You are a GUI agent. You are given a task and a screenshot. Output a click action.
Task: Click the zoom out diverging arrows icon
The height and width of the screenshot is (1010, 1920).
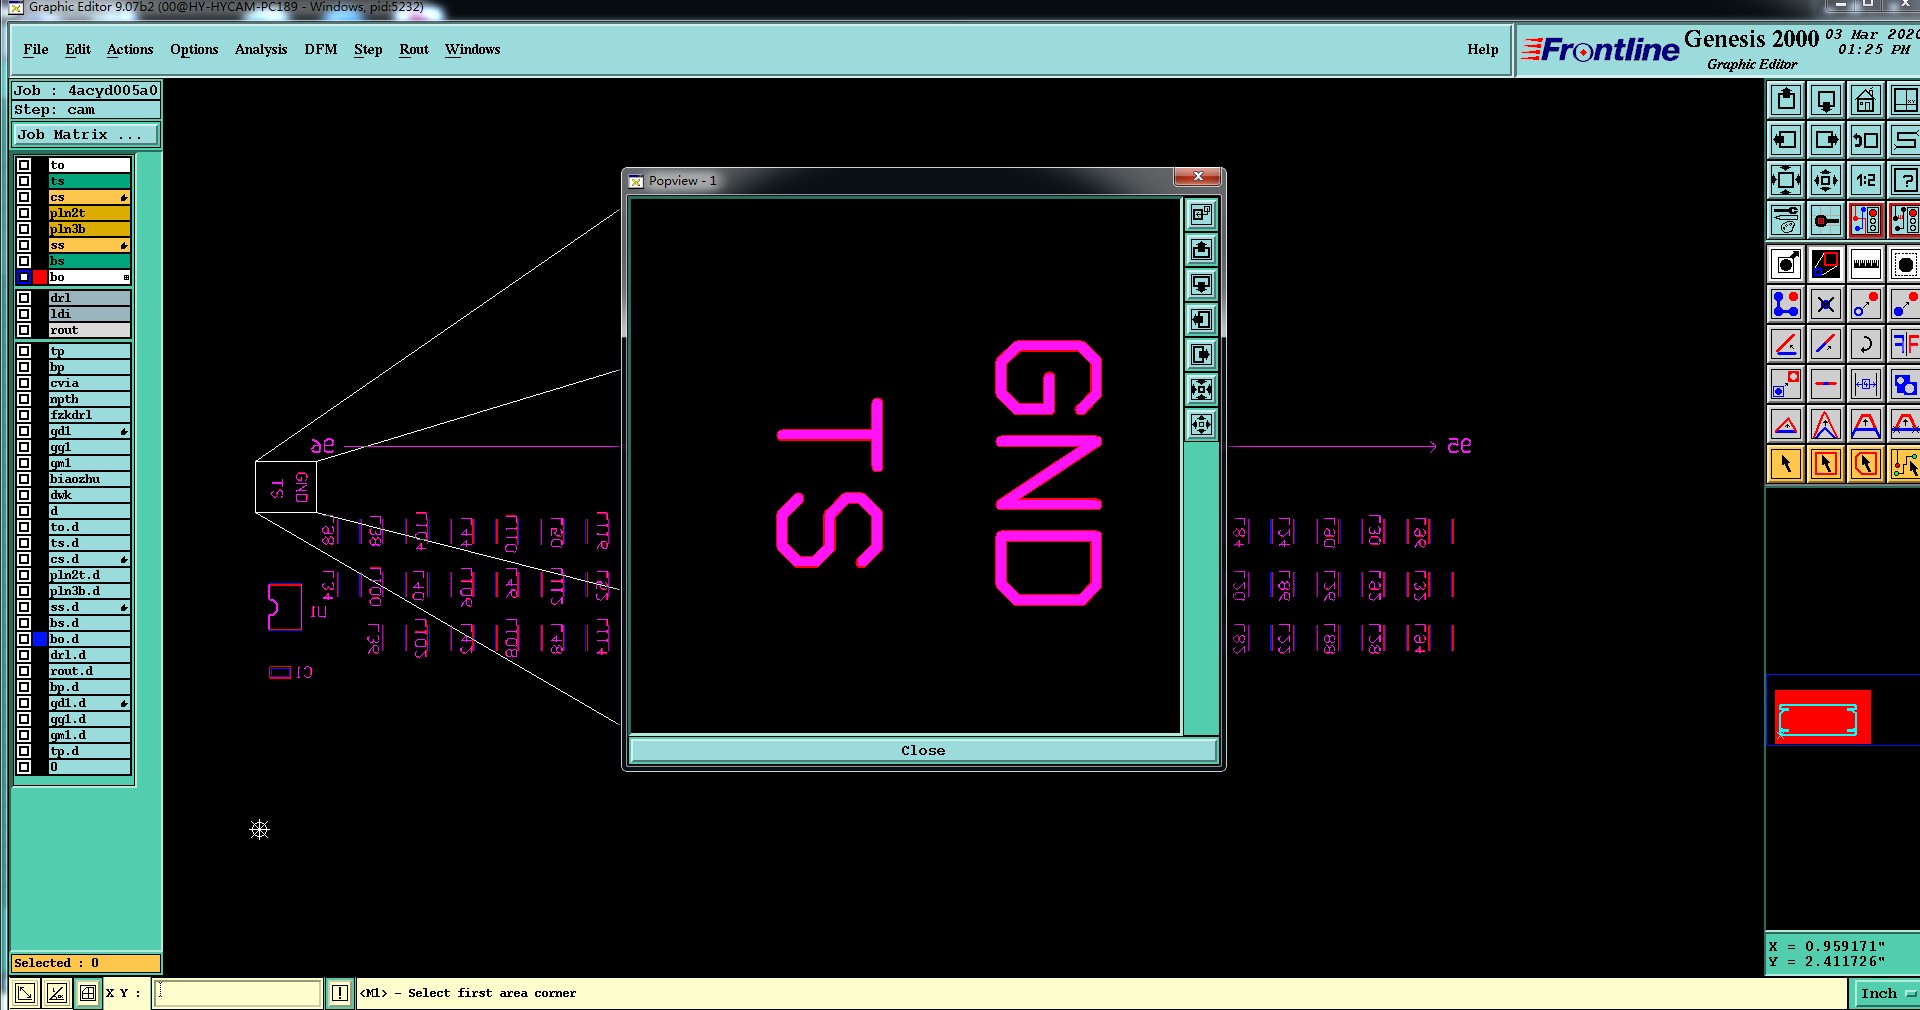click(x=1826, y=180)
